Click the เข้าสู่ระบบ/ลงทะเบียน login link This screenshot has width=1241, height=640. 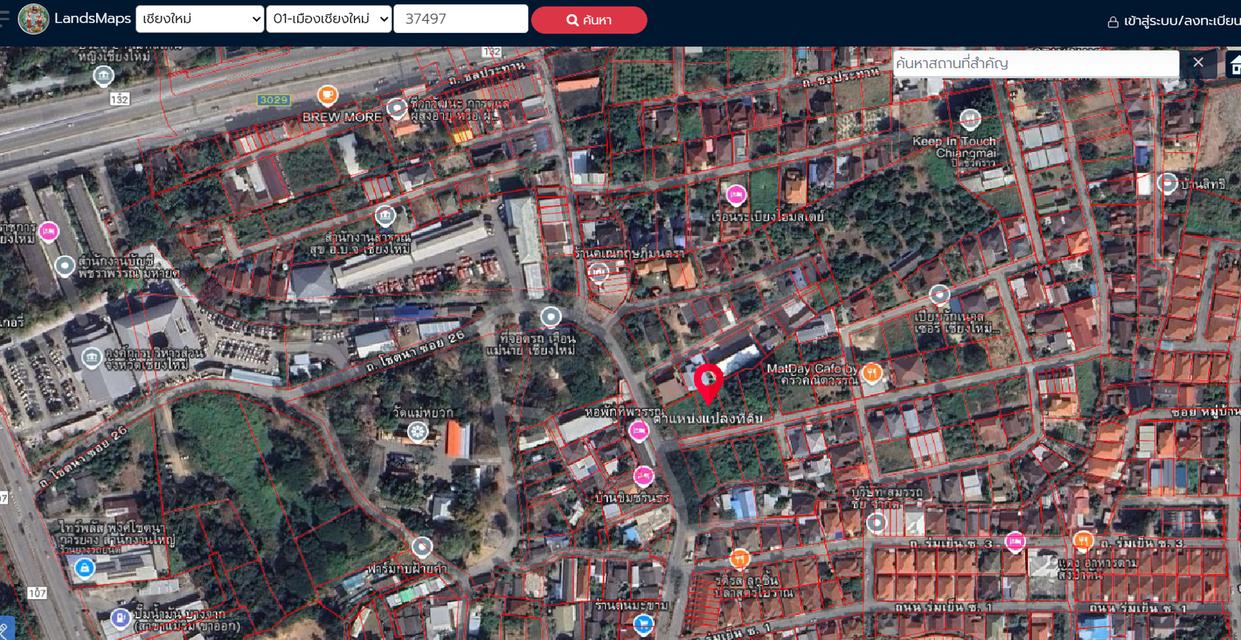click(1173, 21)
